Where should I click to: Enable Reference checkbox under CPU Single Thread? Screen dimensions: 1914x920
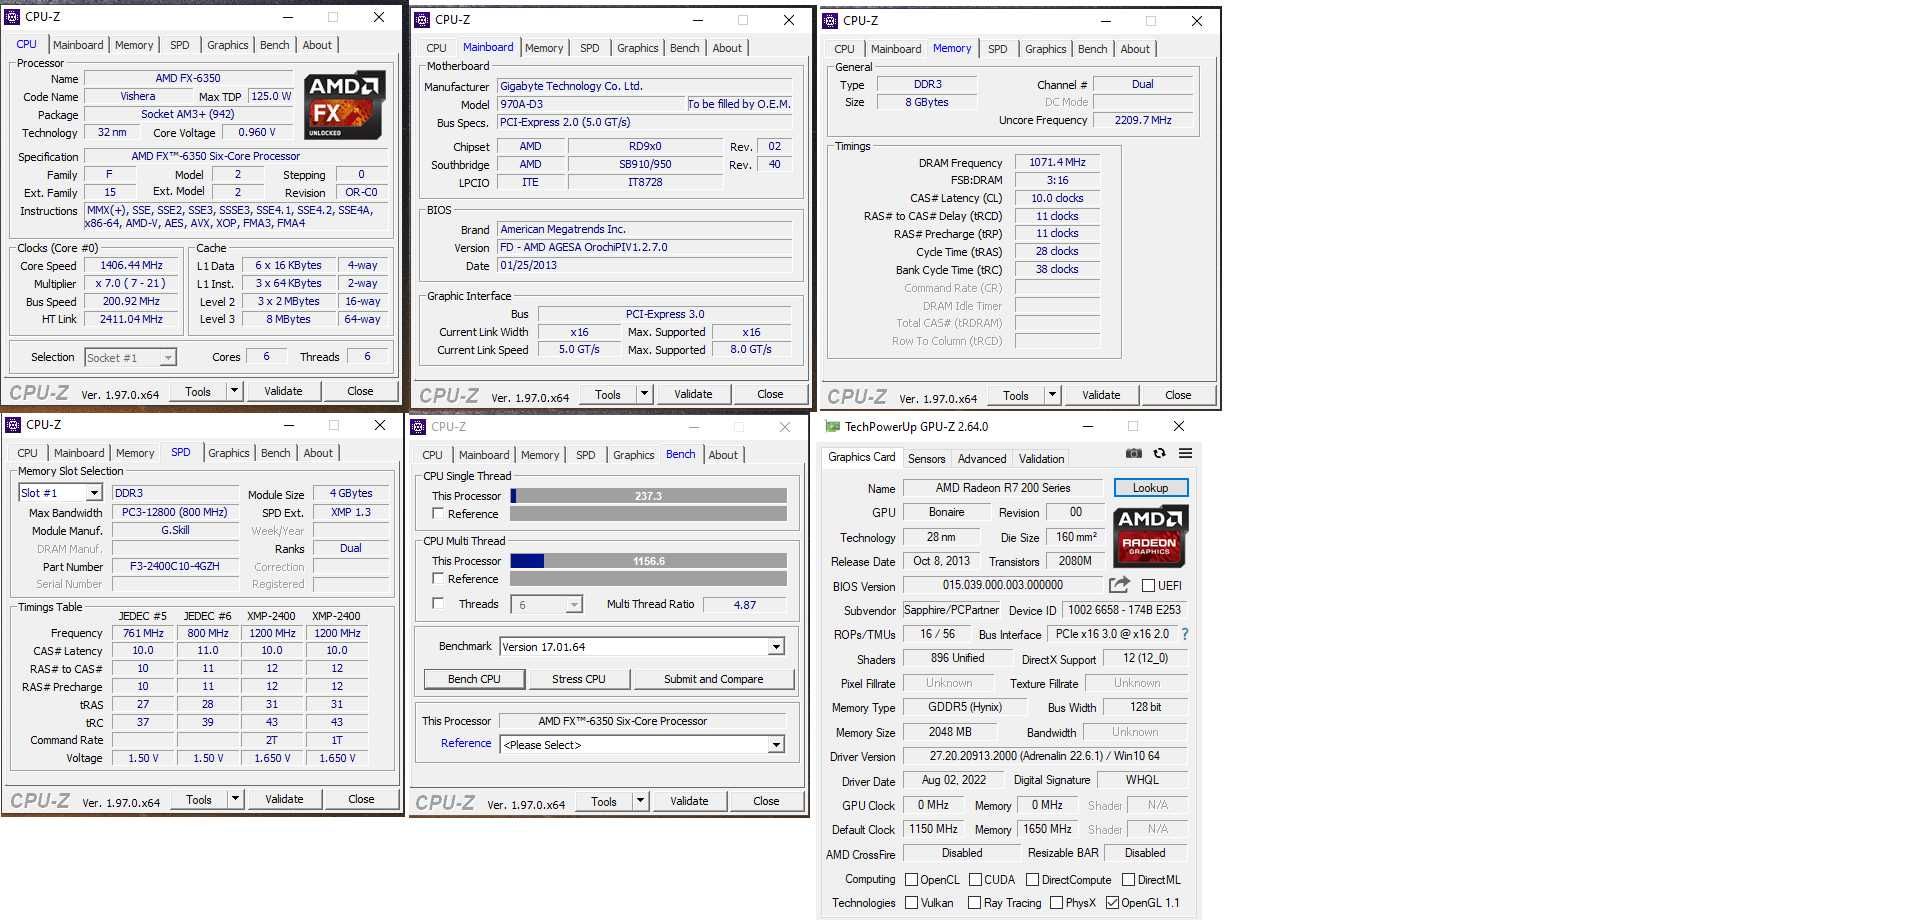pyautogui.click(x=438, y=513)
